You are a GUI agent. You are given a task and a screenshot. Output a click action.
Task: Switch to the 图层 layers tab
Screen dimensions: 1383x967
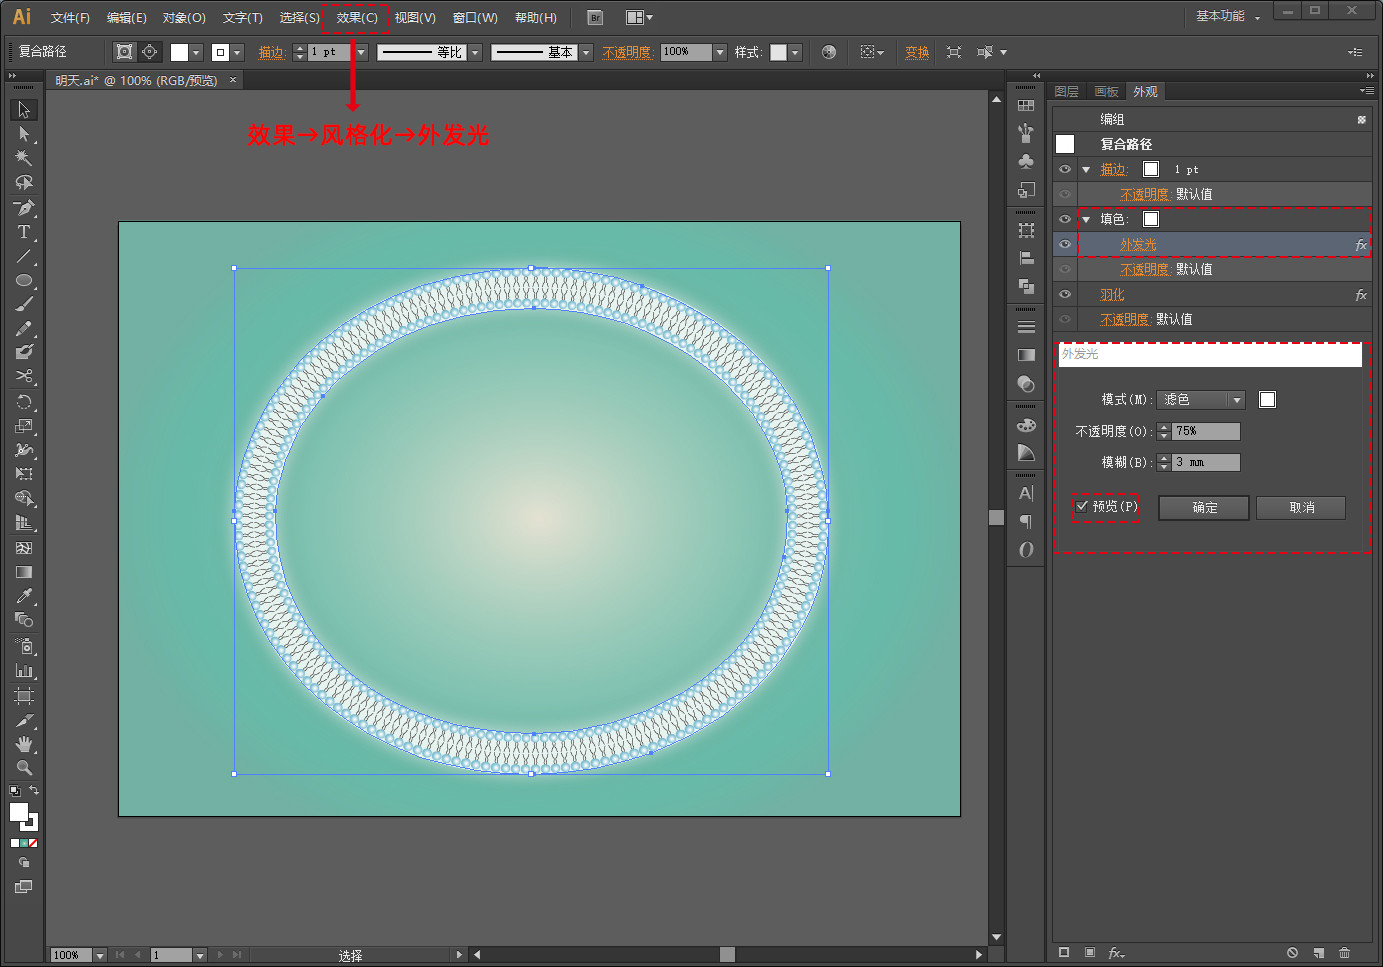1067,91
